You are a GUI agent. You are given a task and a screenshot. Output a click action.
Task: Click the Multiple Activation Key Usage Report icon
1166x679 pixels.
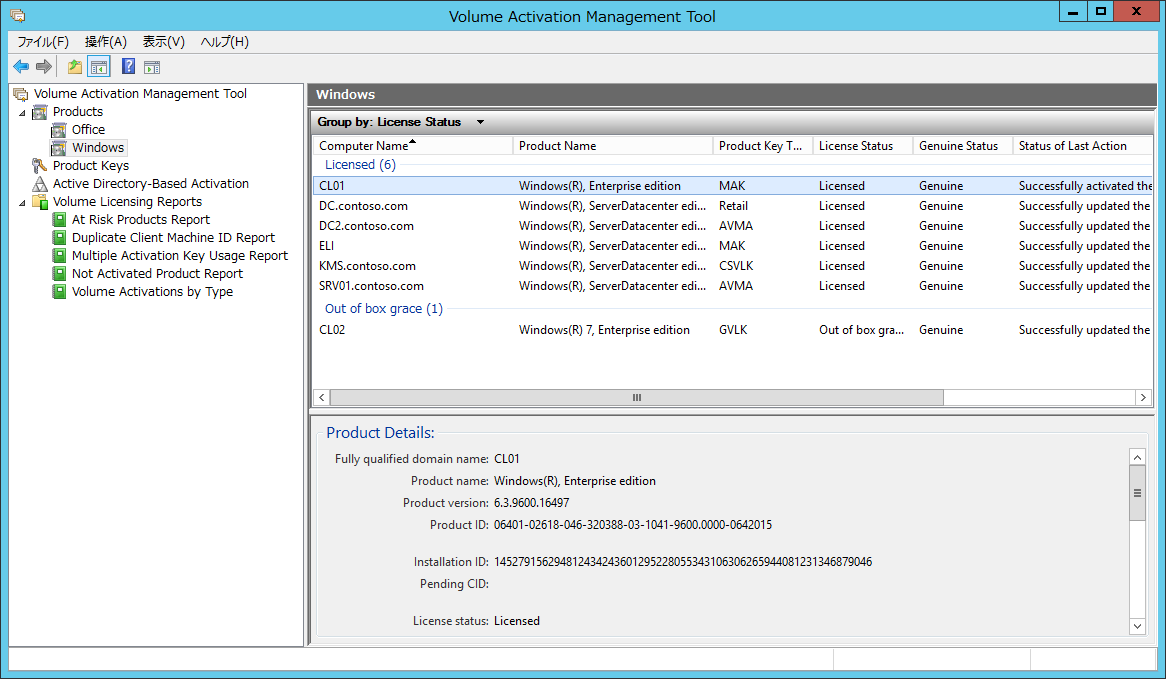pos(59,256)
